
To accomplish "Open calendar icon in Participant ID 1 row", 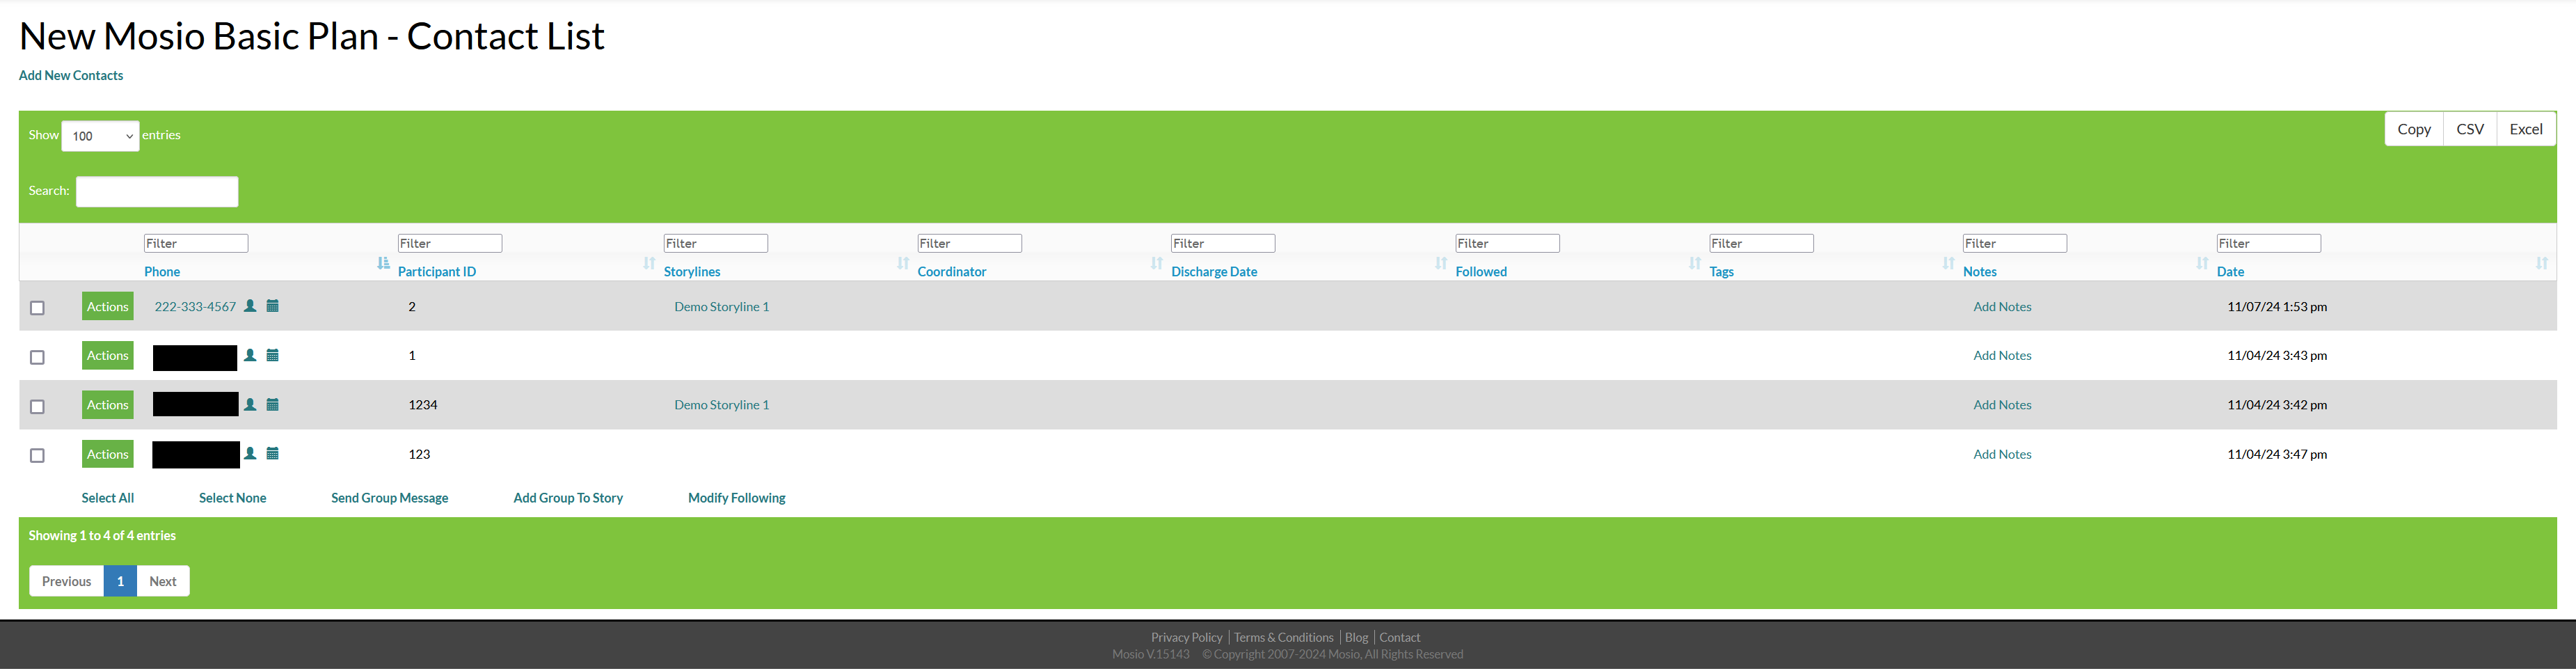I will (272, 356).
